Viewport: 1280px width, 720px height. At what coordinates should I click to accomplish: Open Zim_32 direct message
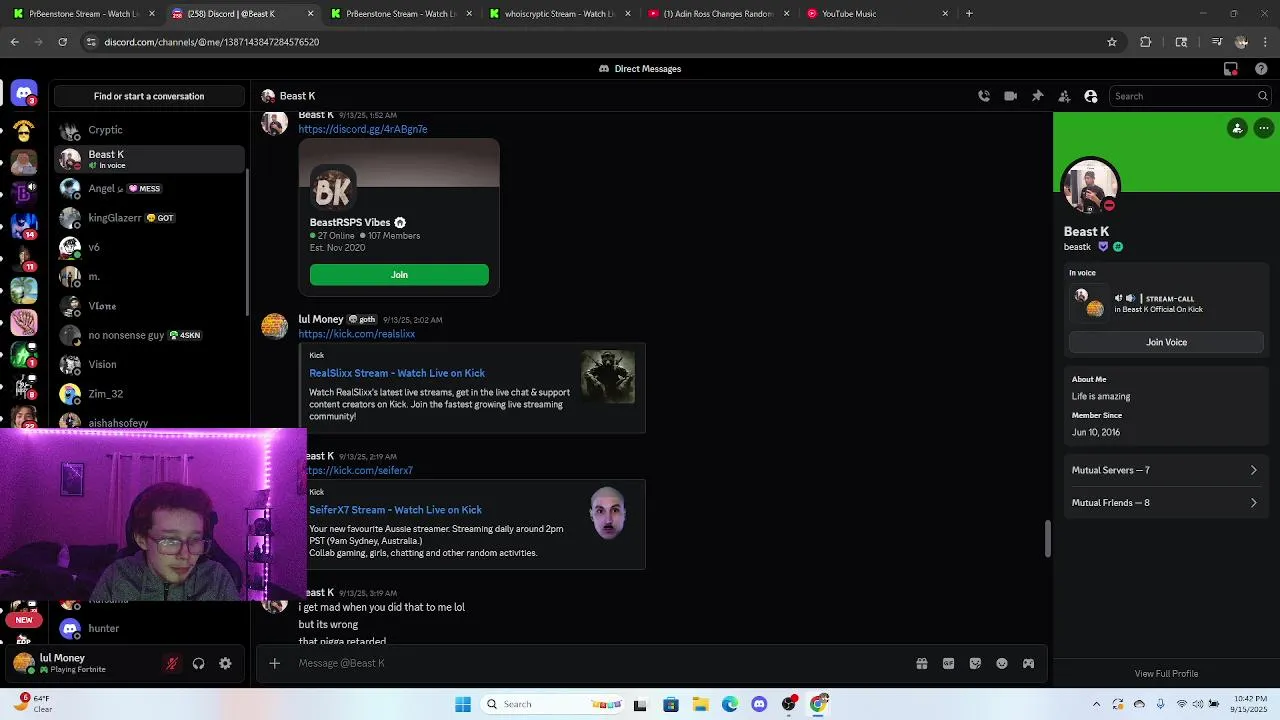[149, 394]
